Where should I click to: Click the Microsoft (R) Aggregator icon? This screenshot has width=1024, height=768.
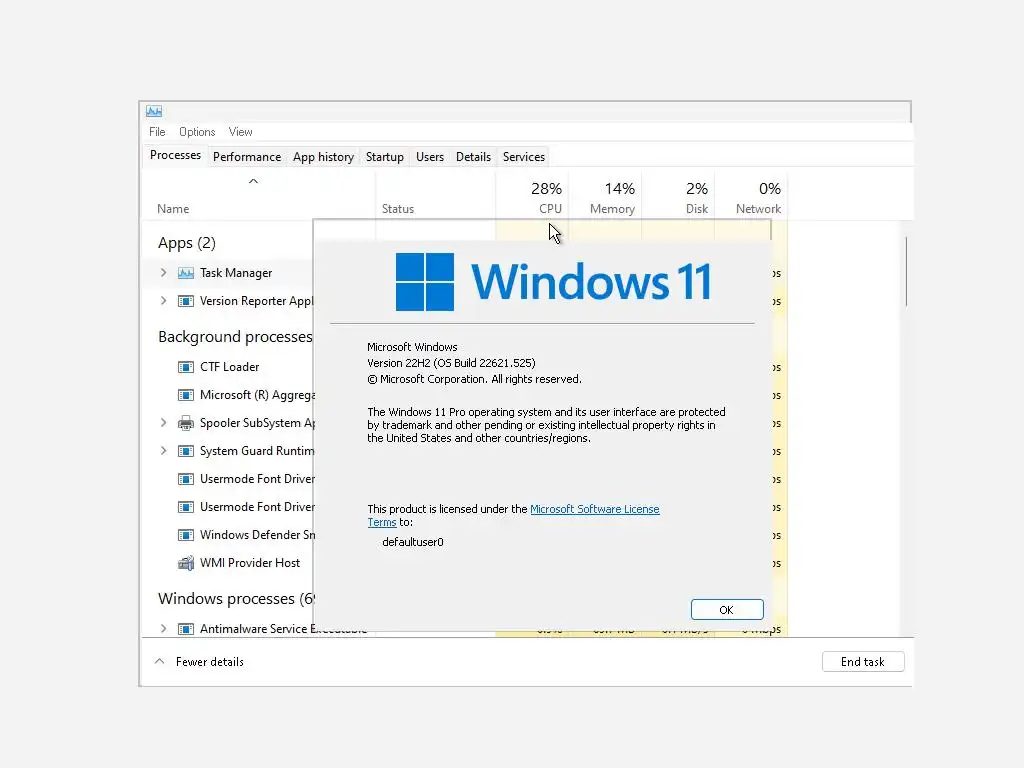point(186,395)
